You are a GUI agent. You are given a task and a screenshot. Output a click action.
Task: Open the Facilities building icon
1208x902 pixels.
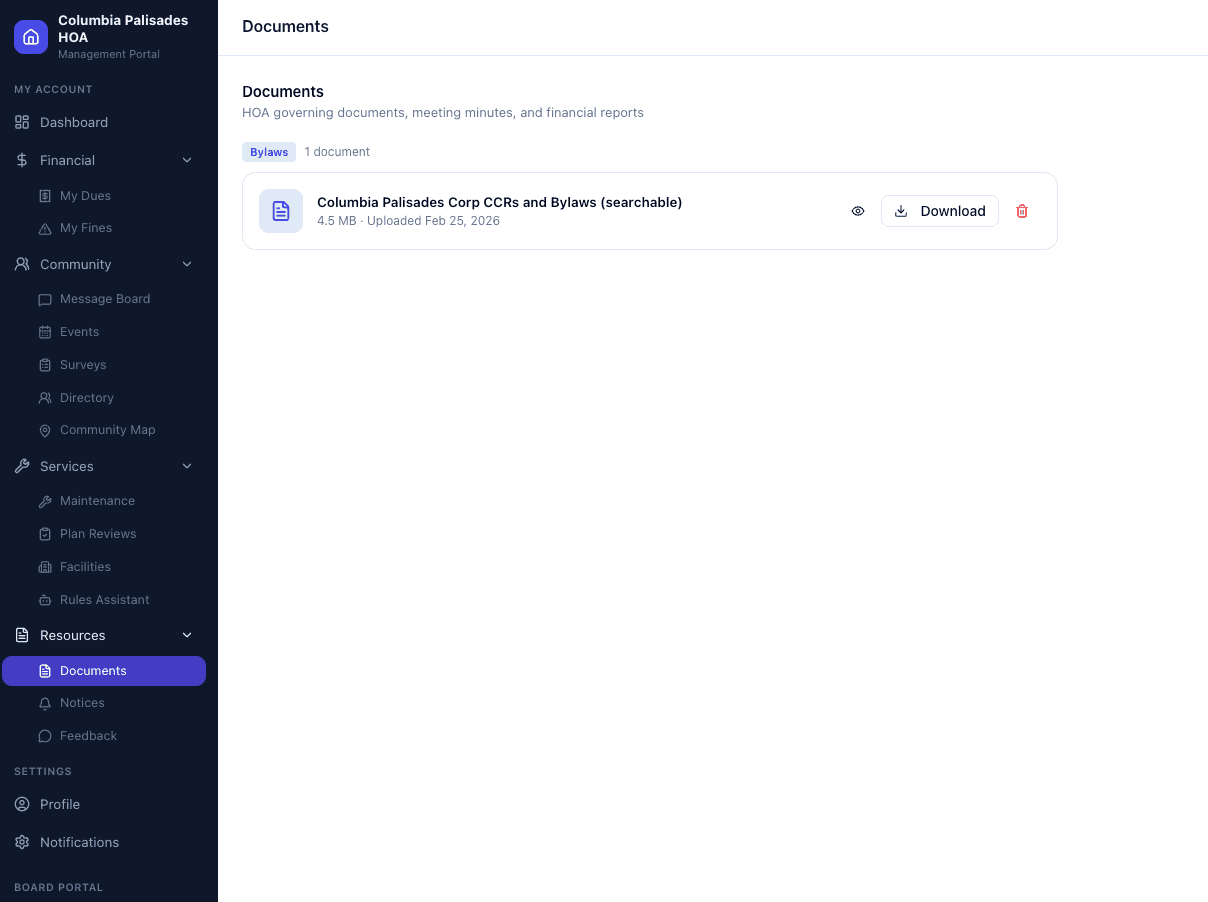(x=45, y=566)
